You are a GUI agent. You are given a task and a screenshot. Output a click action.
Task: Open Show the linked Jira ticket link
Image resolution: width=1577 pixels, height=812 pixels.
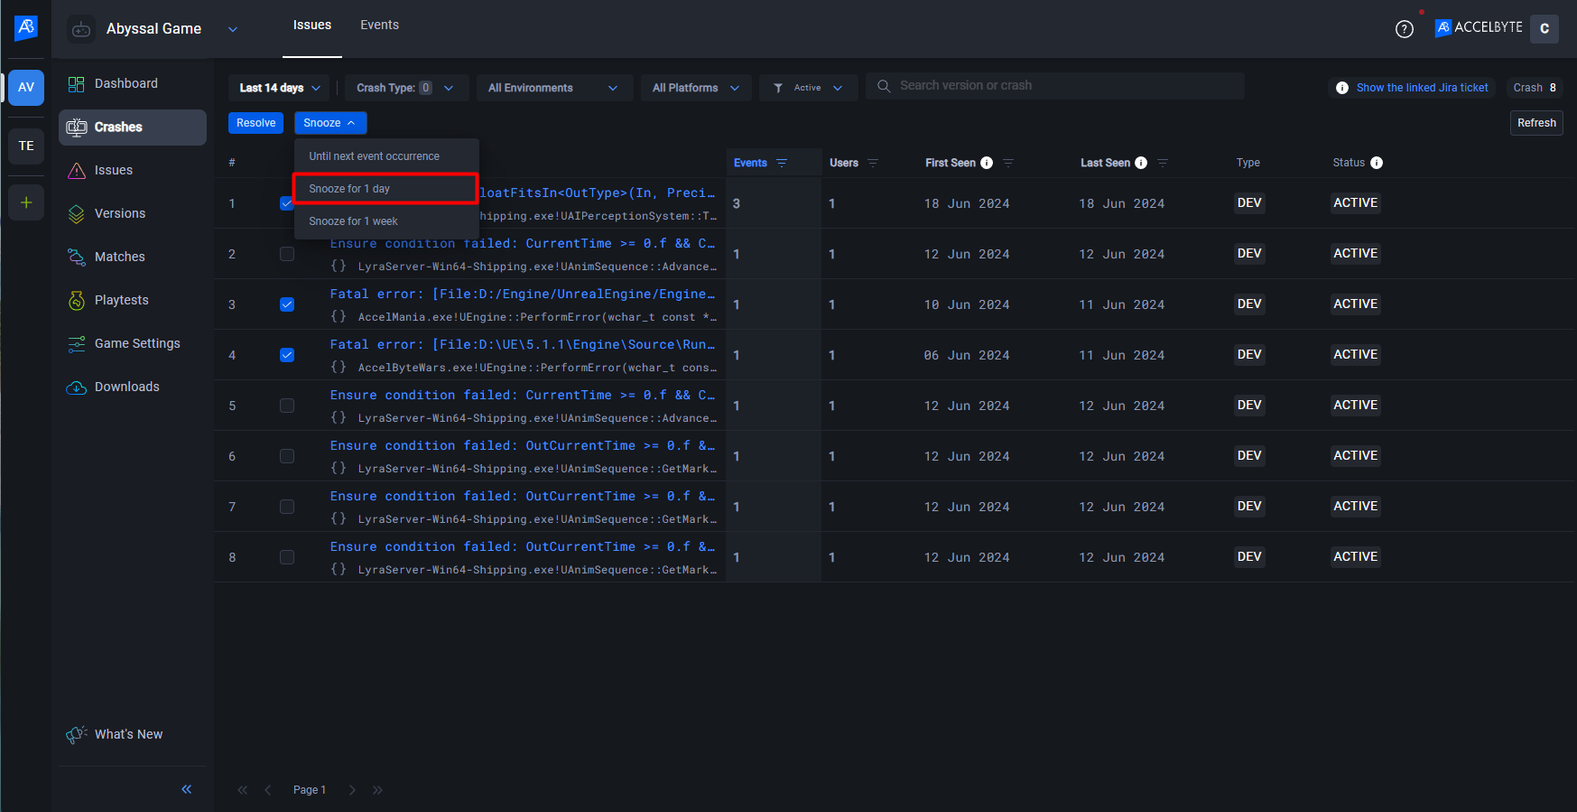pos(1422,88)
